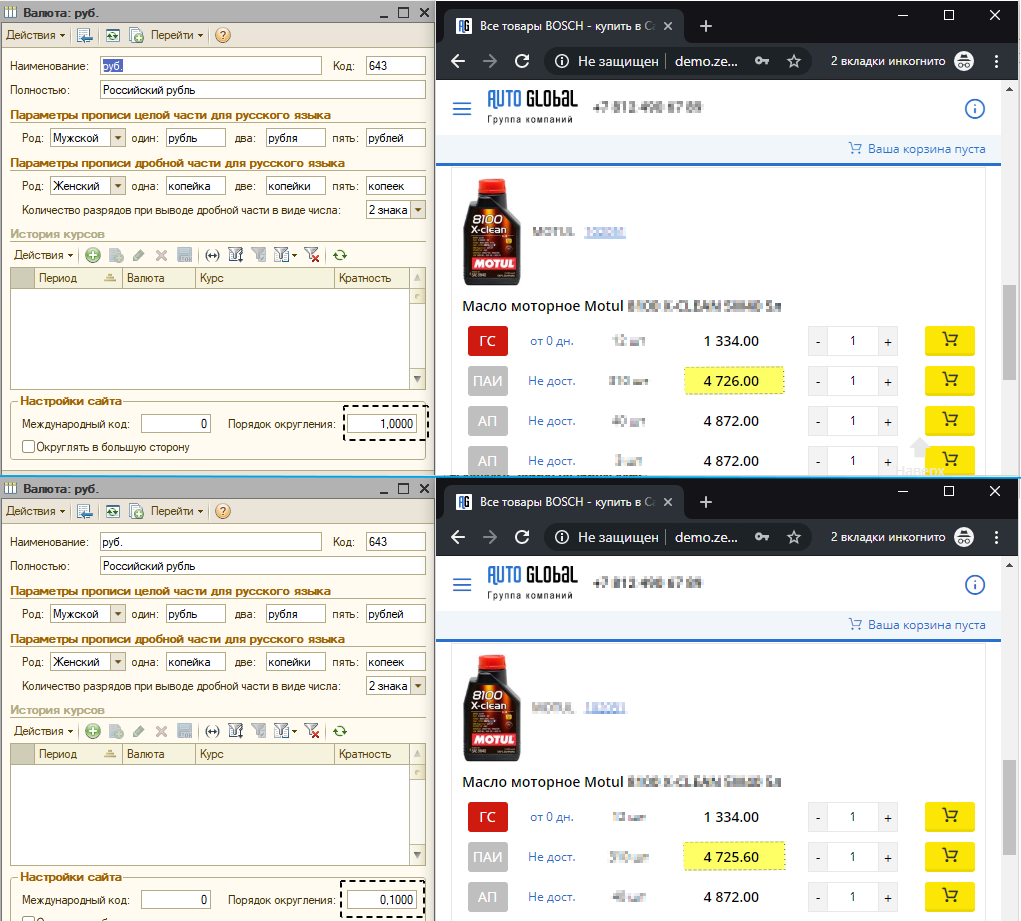This screenshot has height=921, width=1021.
Task: Click the Порядок округления field showing 1,0000
Action: click(x=382, y=424)
